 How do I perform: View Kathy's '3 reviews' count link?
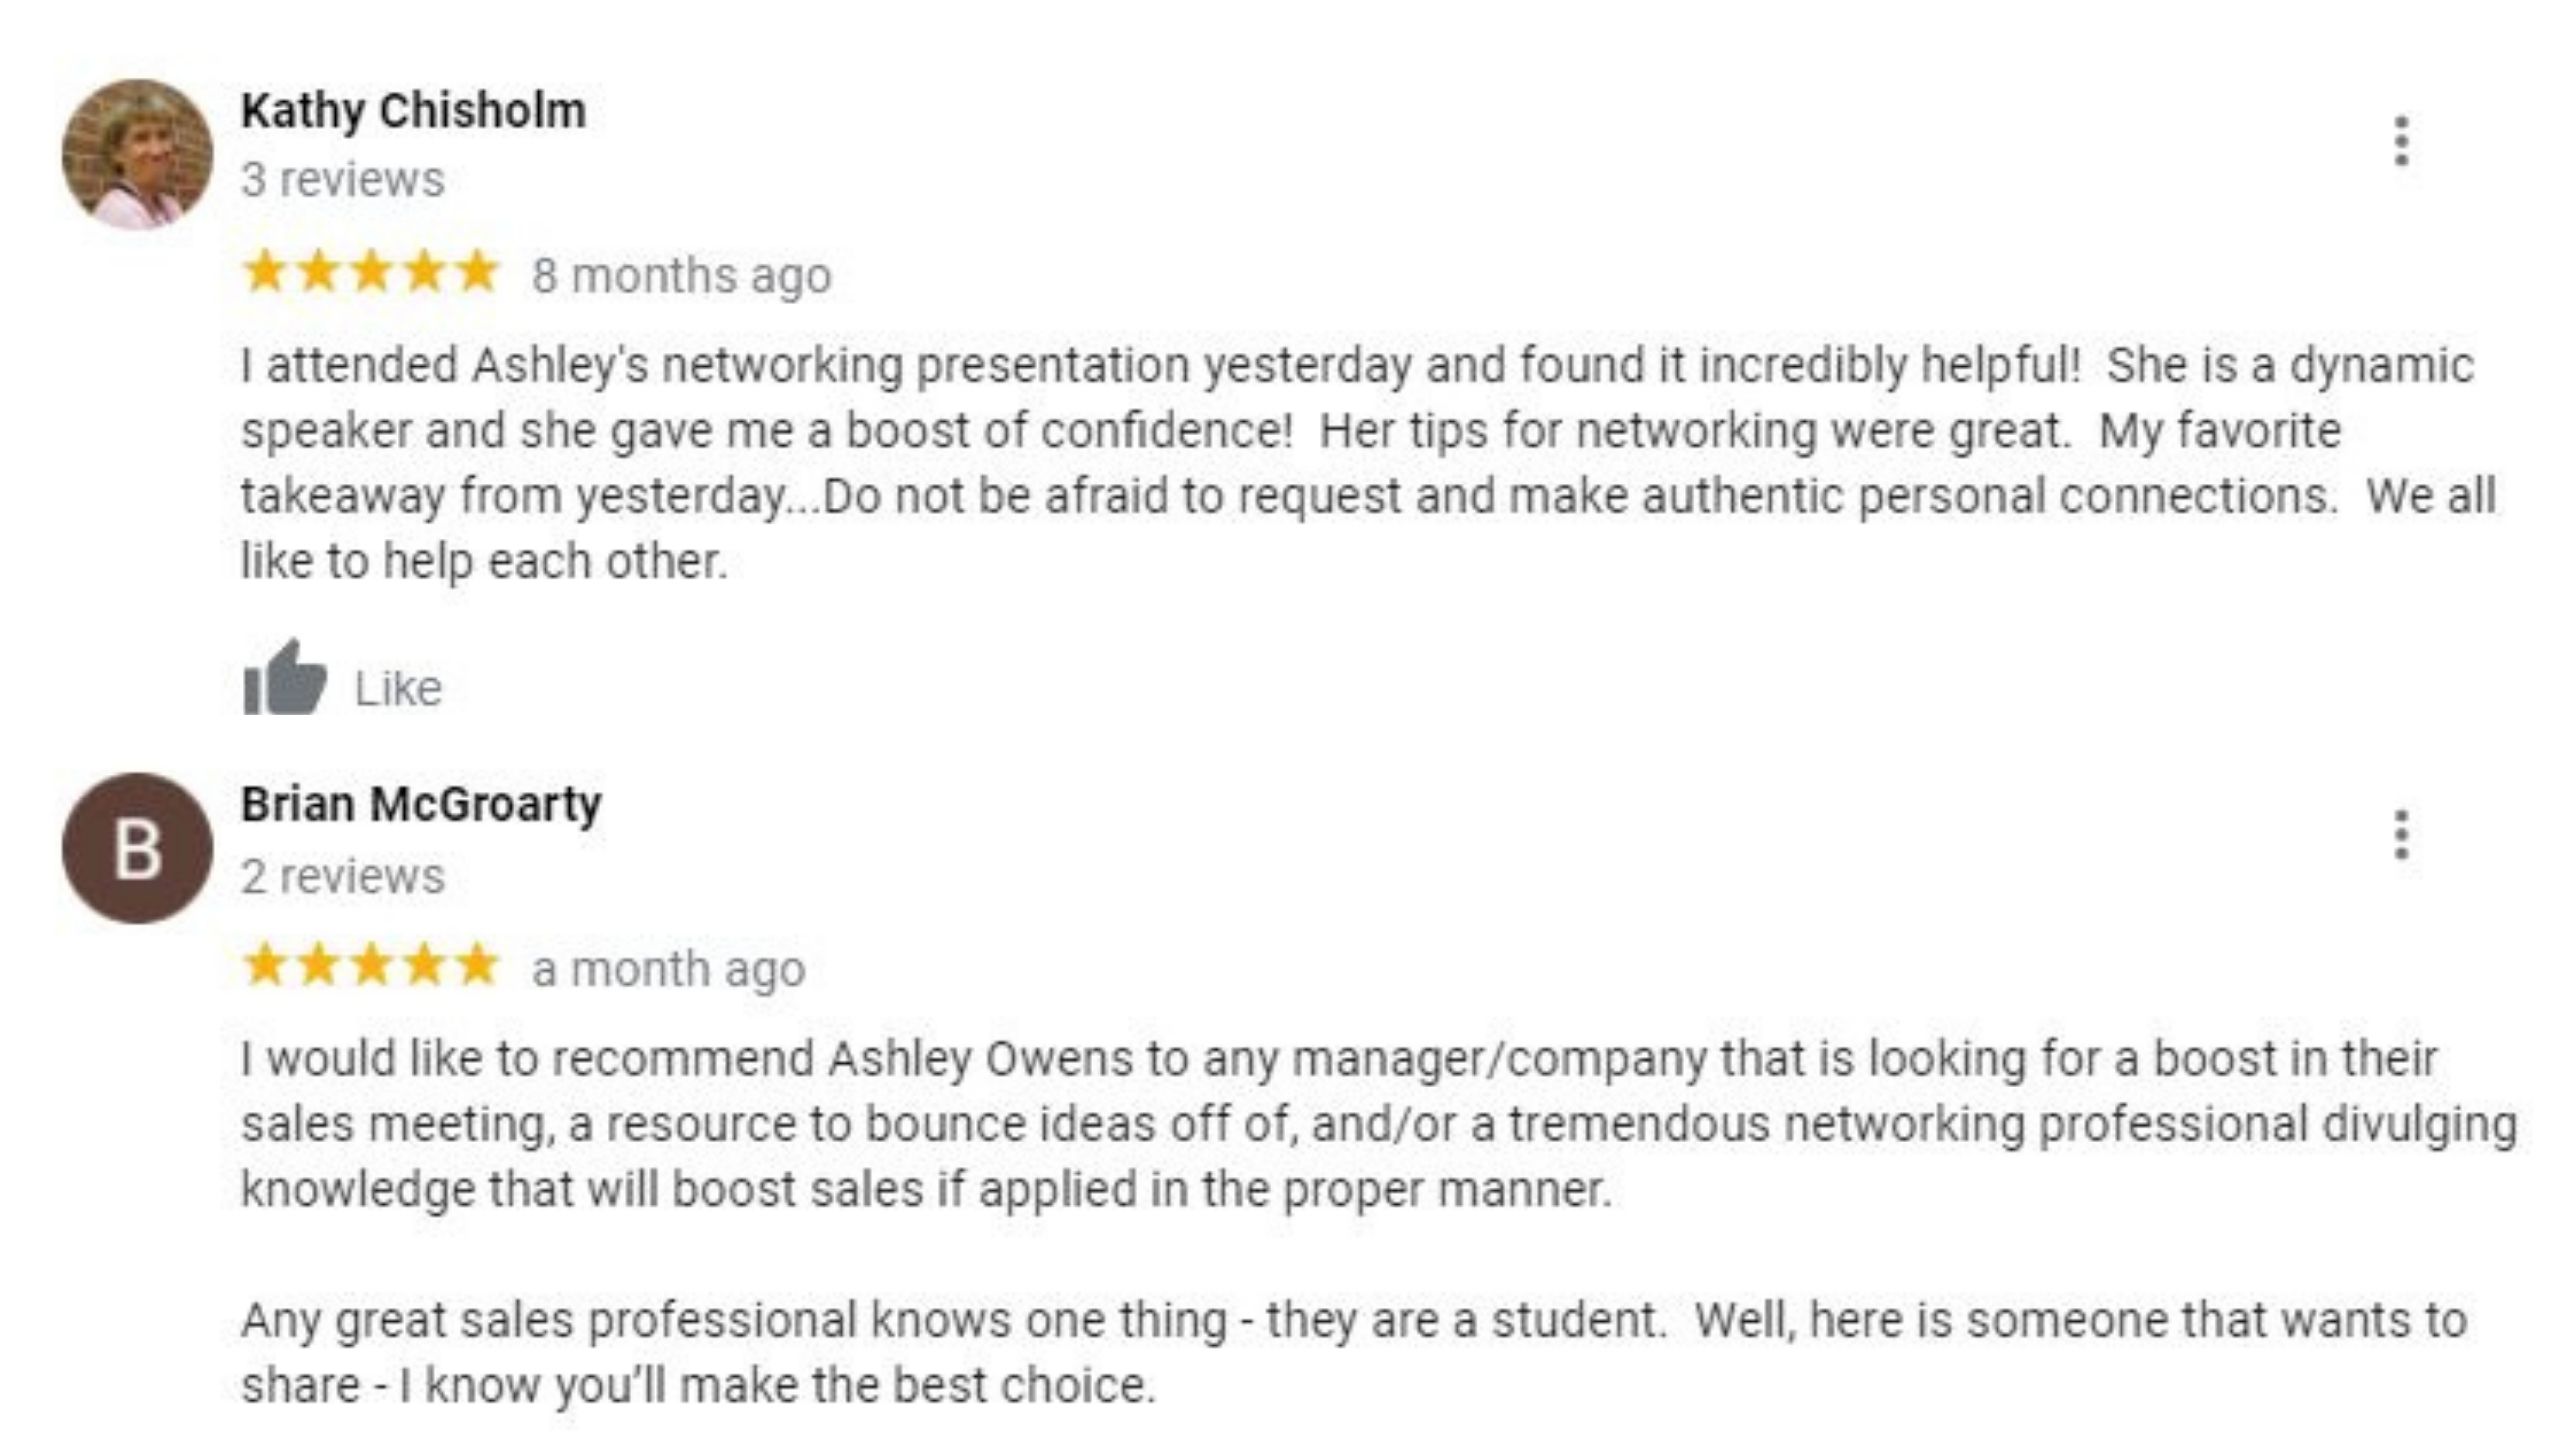coord(342,180)
